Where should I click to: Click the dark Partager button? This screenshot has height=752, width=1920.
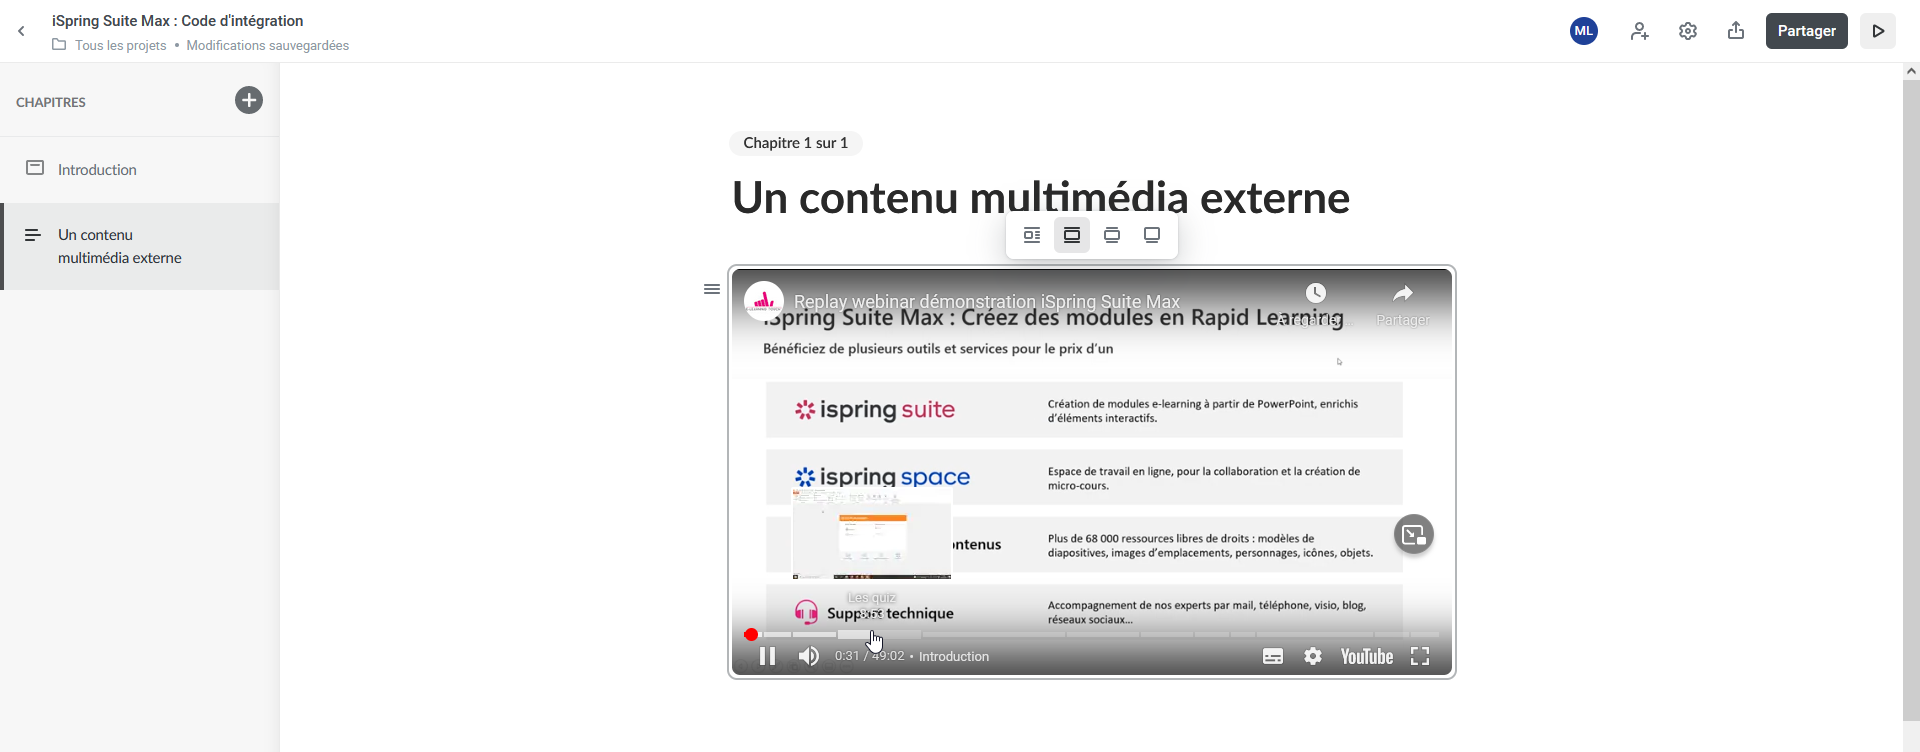(1806, 31)
